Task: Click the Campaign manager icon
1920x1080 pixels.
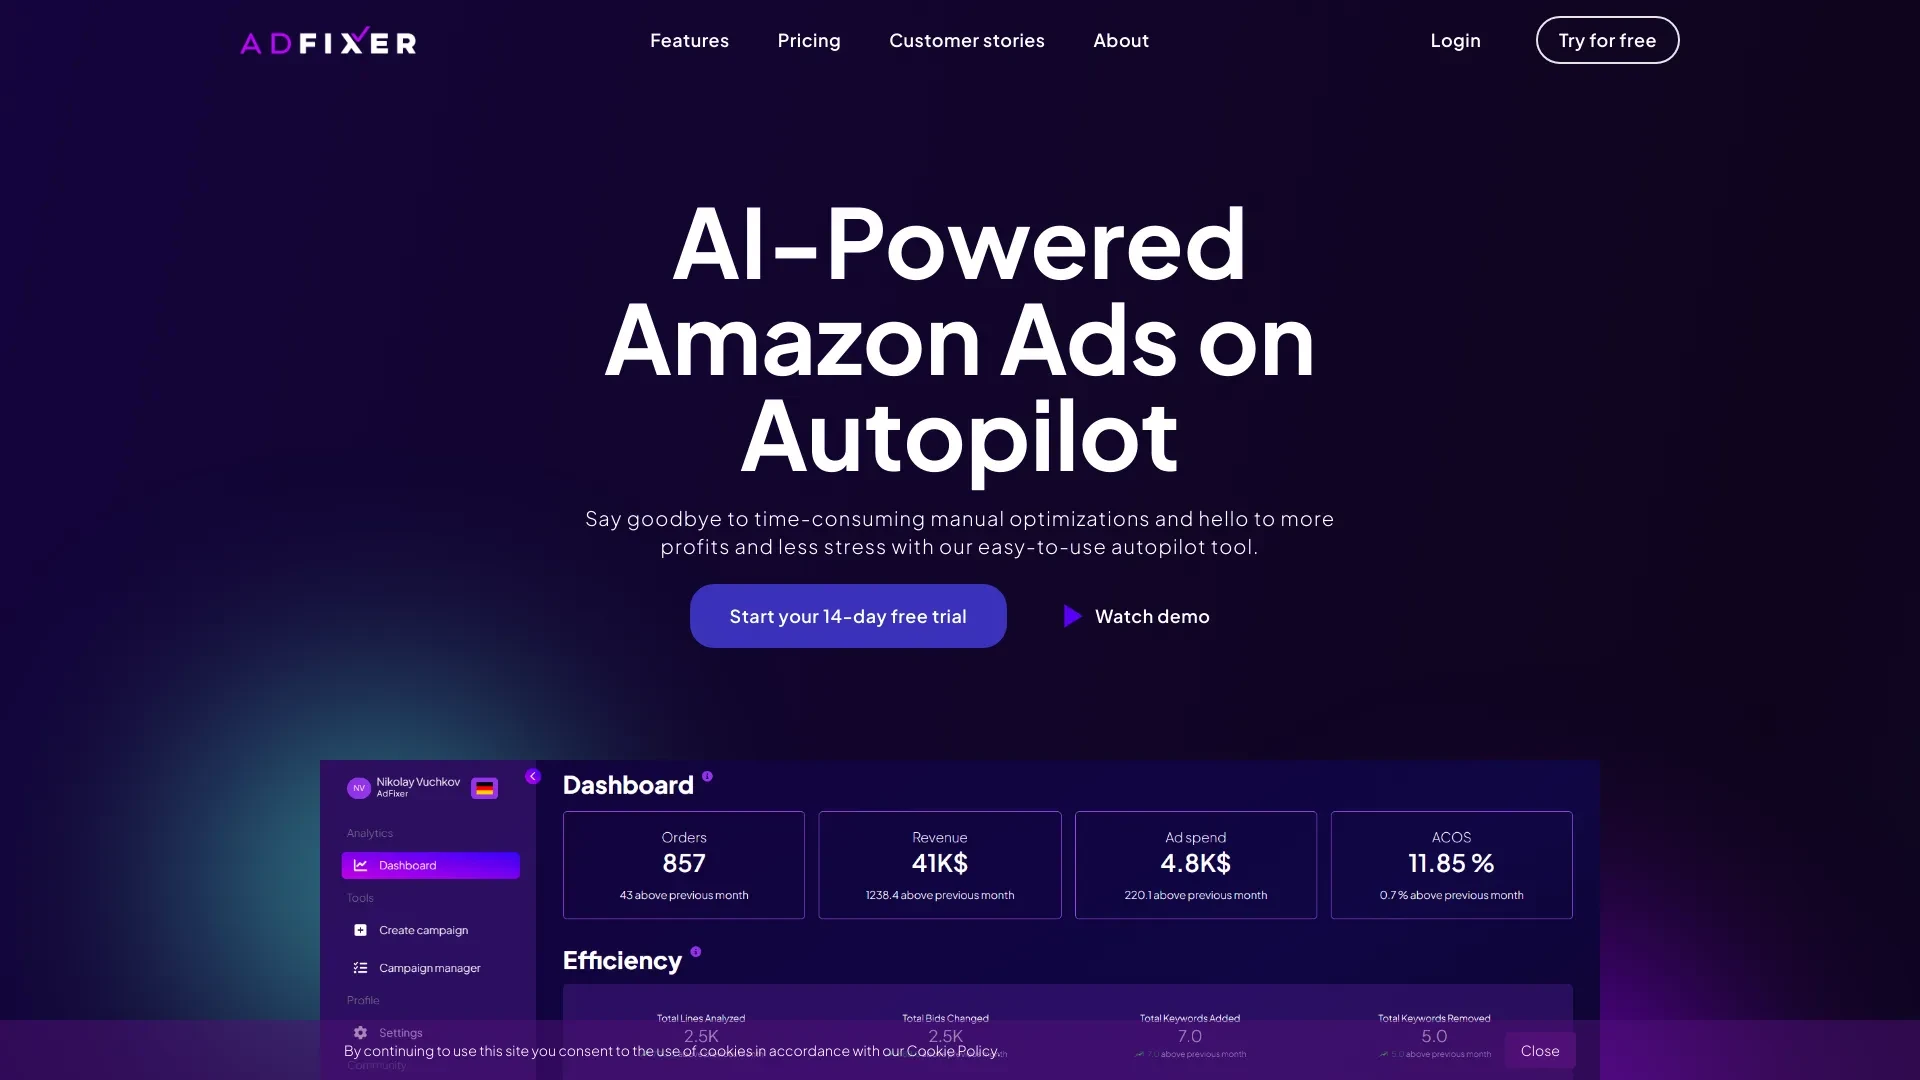Action: pos(360,967)
